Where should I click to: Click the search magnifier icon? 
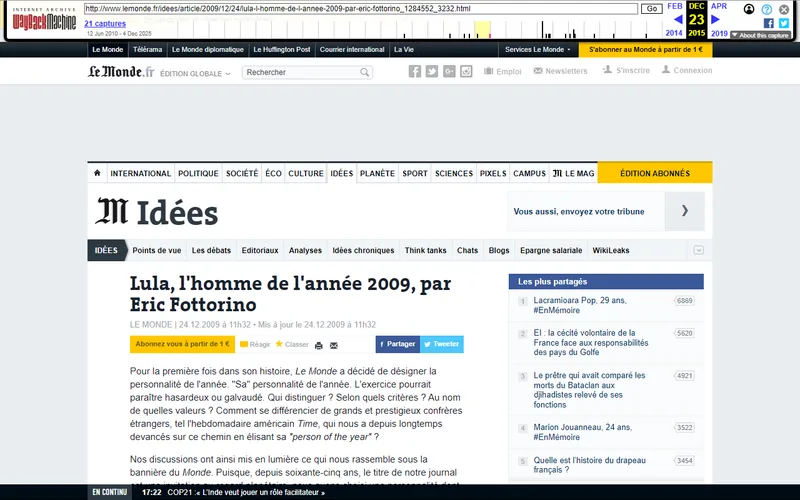364,72
